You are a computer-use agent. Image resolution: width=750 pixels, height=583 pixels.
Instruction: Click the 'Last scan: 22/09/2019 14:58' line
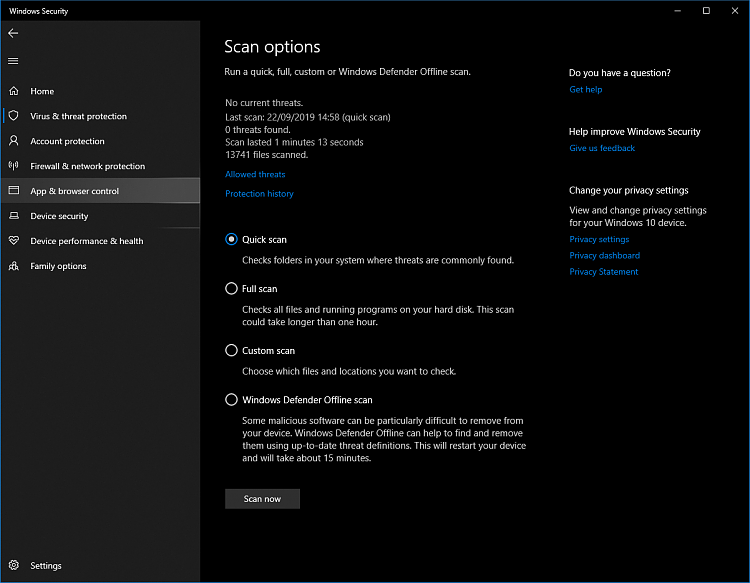click(x=308, y=117)
